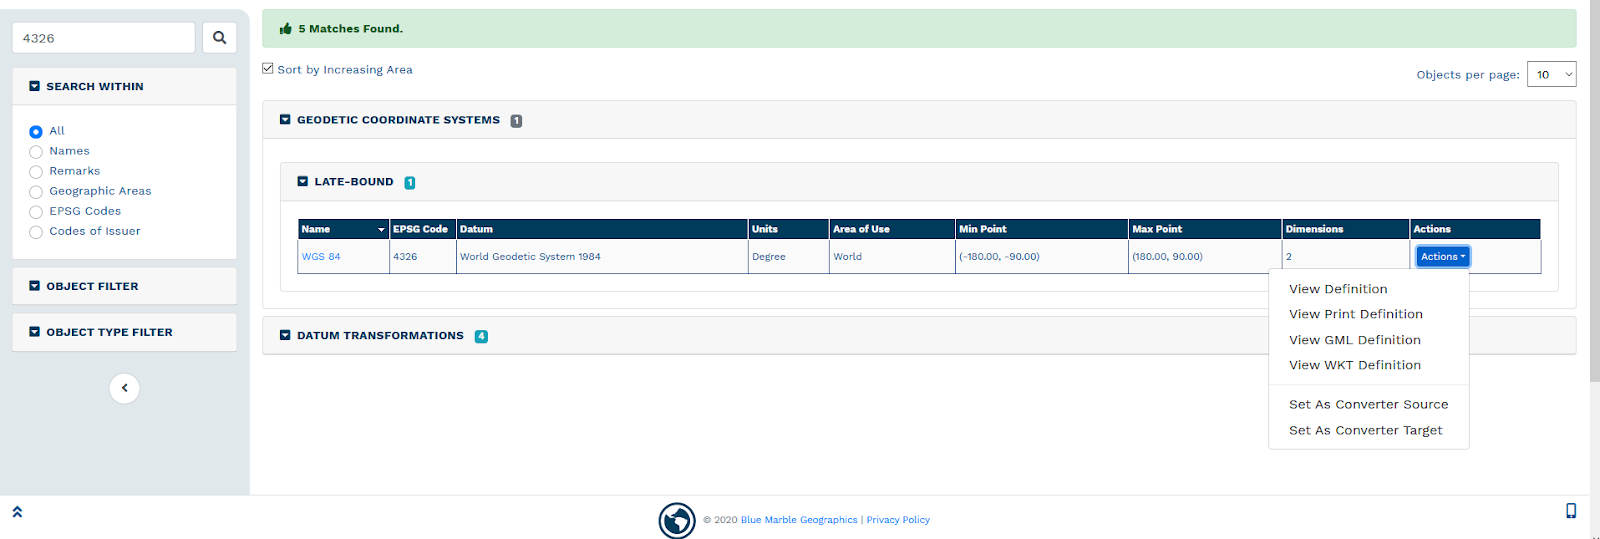Click the Geodetic Coordinate Systems count badge

click(516, 121)
